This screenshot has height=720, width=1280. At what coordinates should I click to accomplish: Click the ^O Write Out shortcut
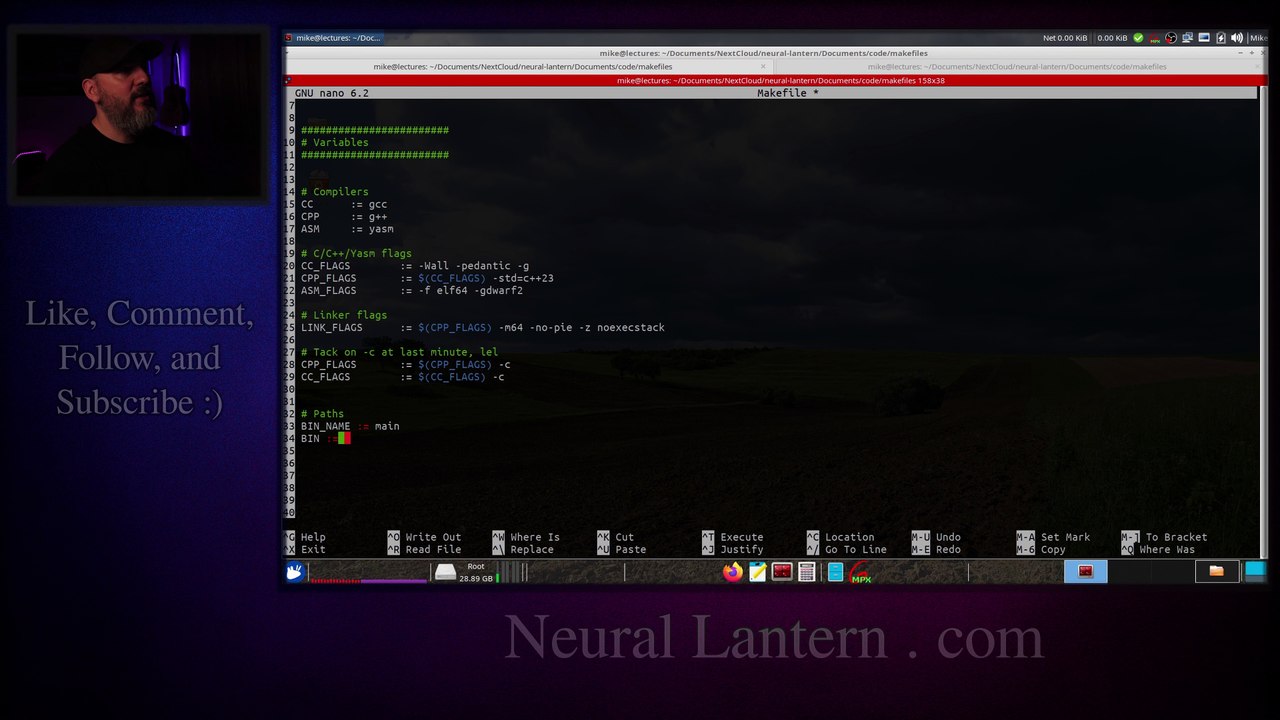(425, 537)
